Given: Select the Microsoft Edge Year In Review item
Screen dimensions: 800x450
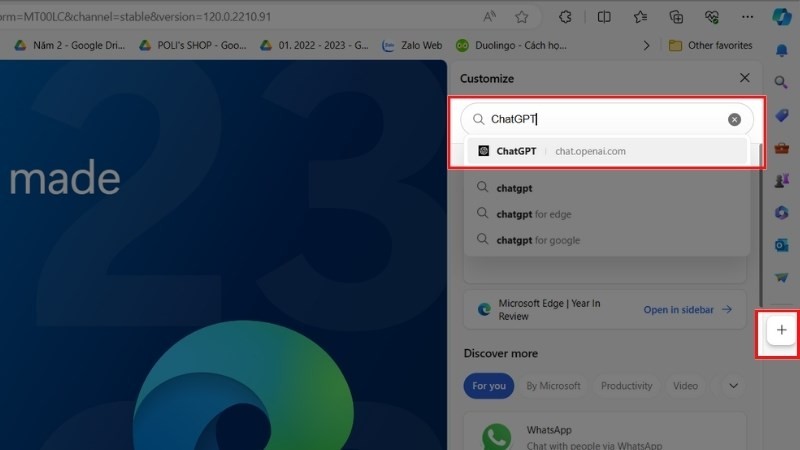Looking at the screenshot, I should (x=605, y=310).
